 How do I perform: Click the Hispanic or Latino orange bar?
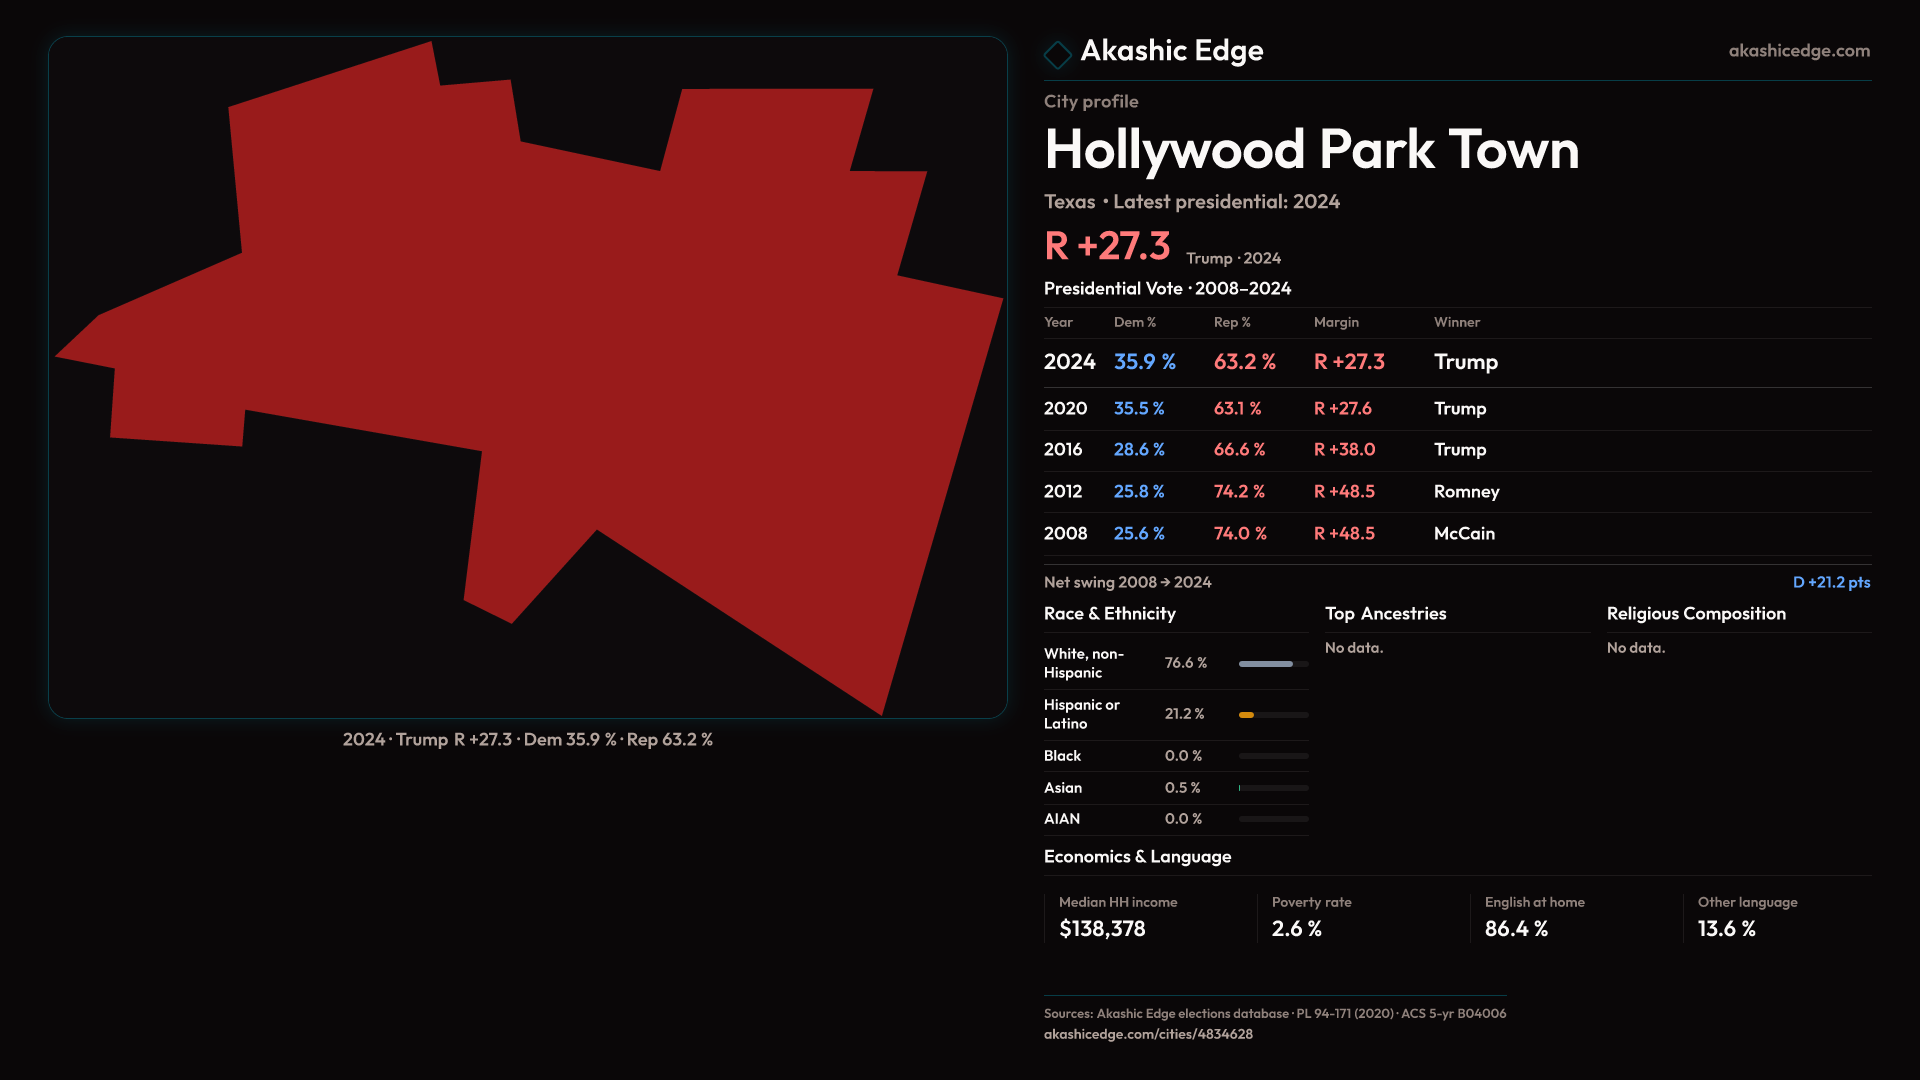click(1248, 715)
